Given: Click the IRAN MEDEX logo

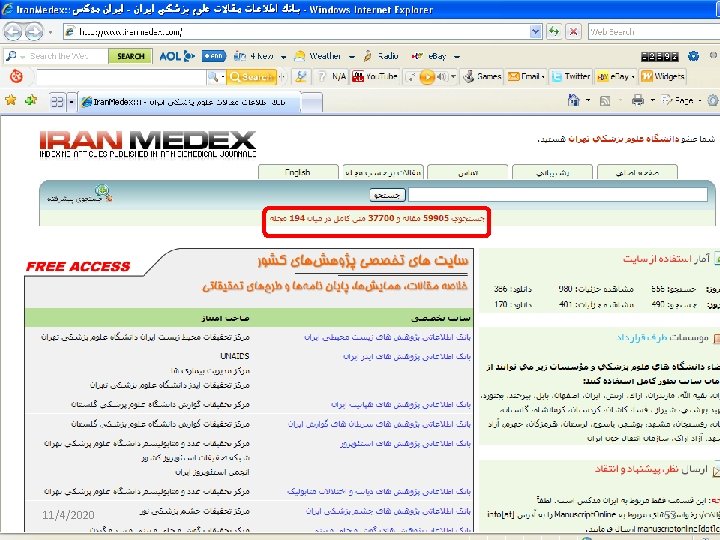Looking at the screenshot, I should coord(147,144).
